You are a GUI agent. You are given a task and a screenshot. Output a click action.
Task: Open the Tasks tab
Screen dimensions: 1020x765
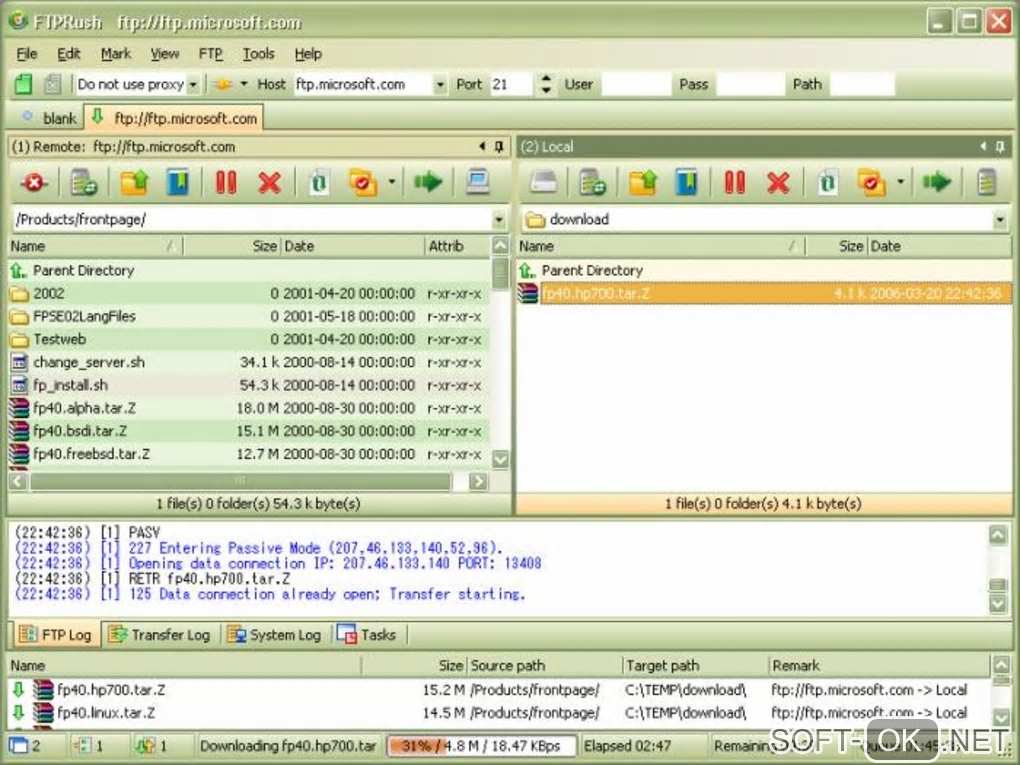(x=367, y=634)
